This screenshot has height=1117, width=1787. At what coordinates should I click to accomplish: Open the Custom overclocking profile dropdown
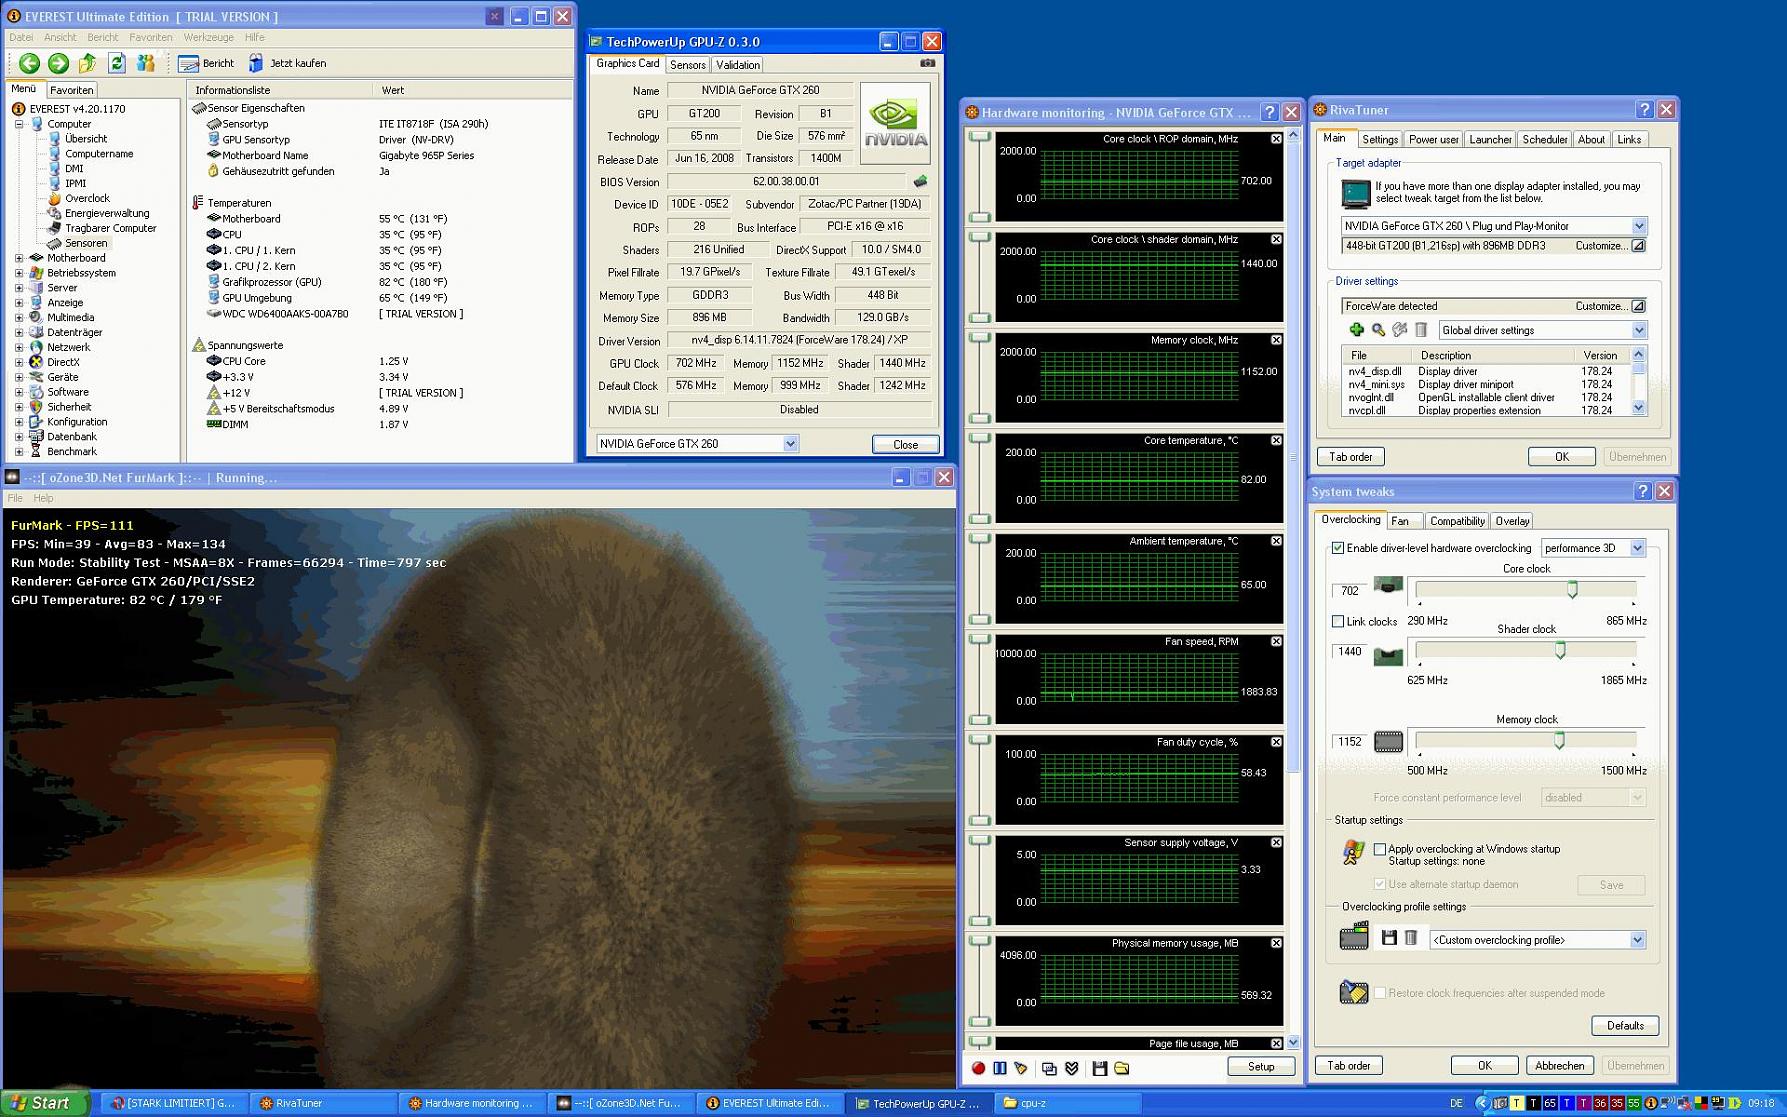pos(1637,940)
